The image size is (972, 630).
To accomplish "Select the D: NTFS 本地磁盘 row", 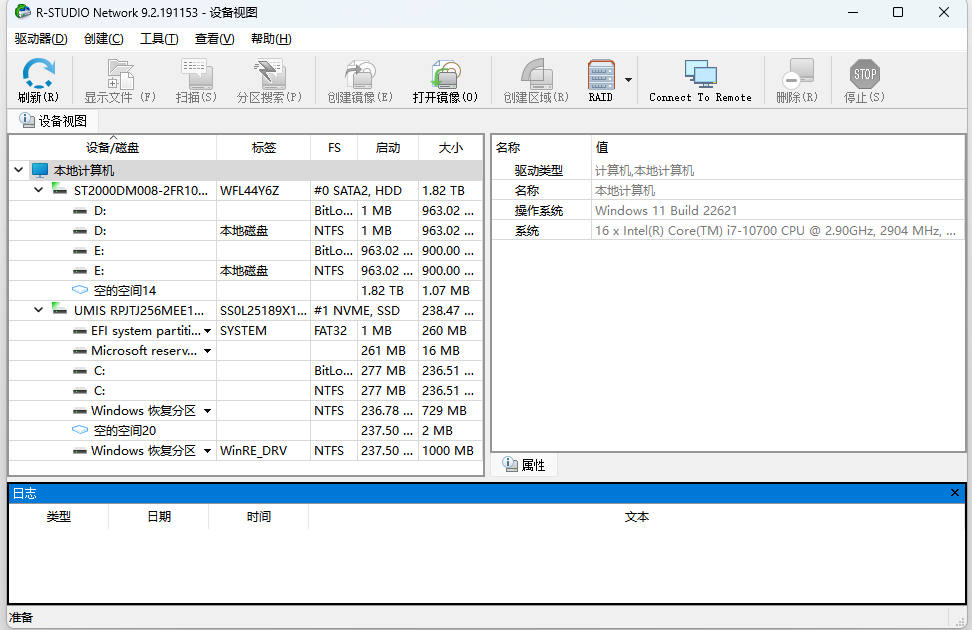I will pyautogui.click(x=245, y=231).
